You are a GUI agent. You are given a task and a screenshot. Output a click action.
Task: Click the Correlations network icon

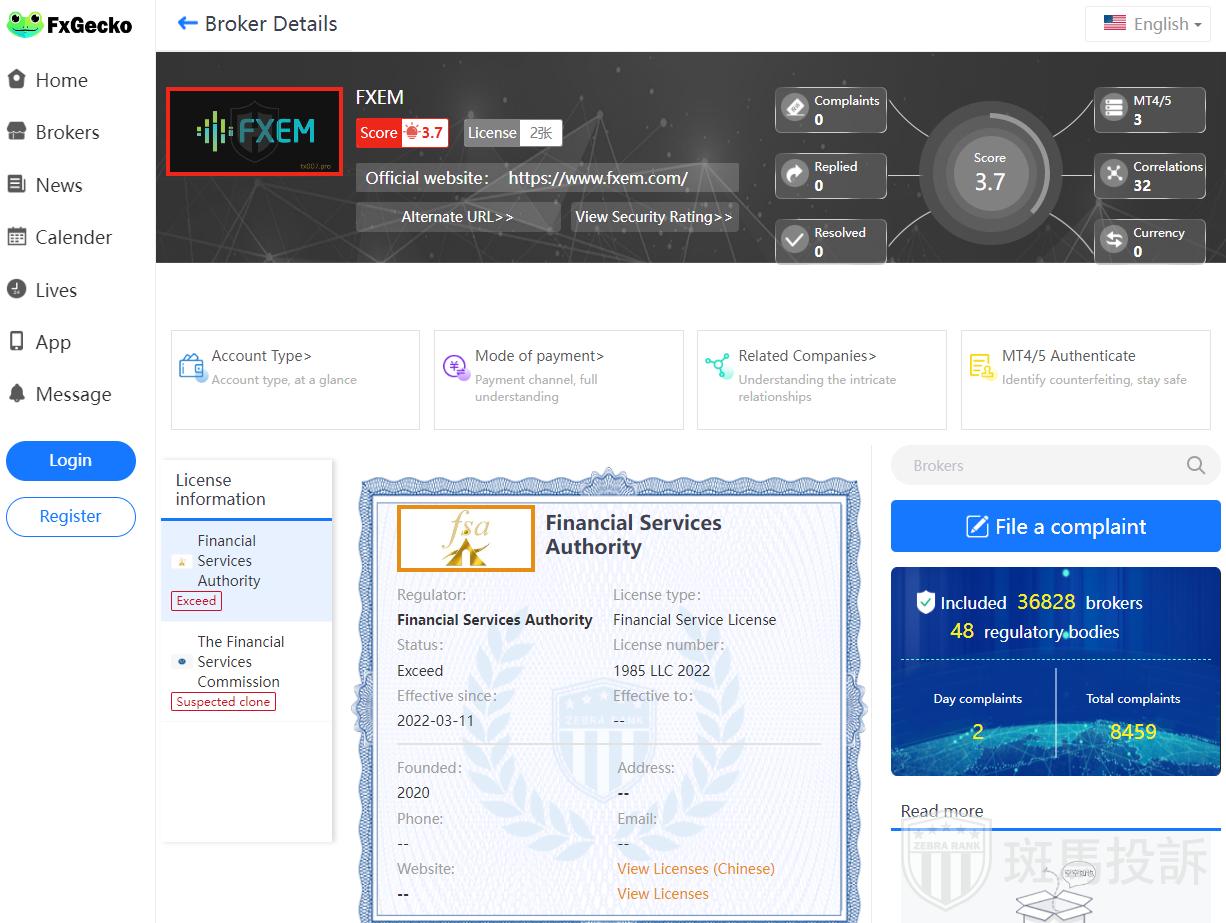click(1113, 174)
